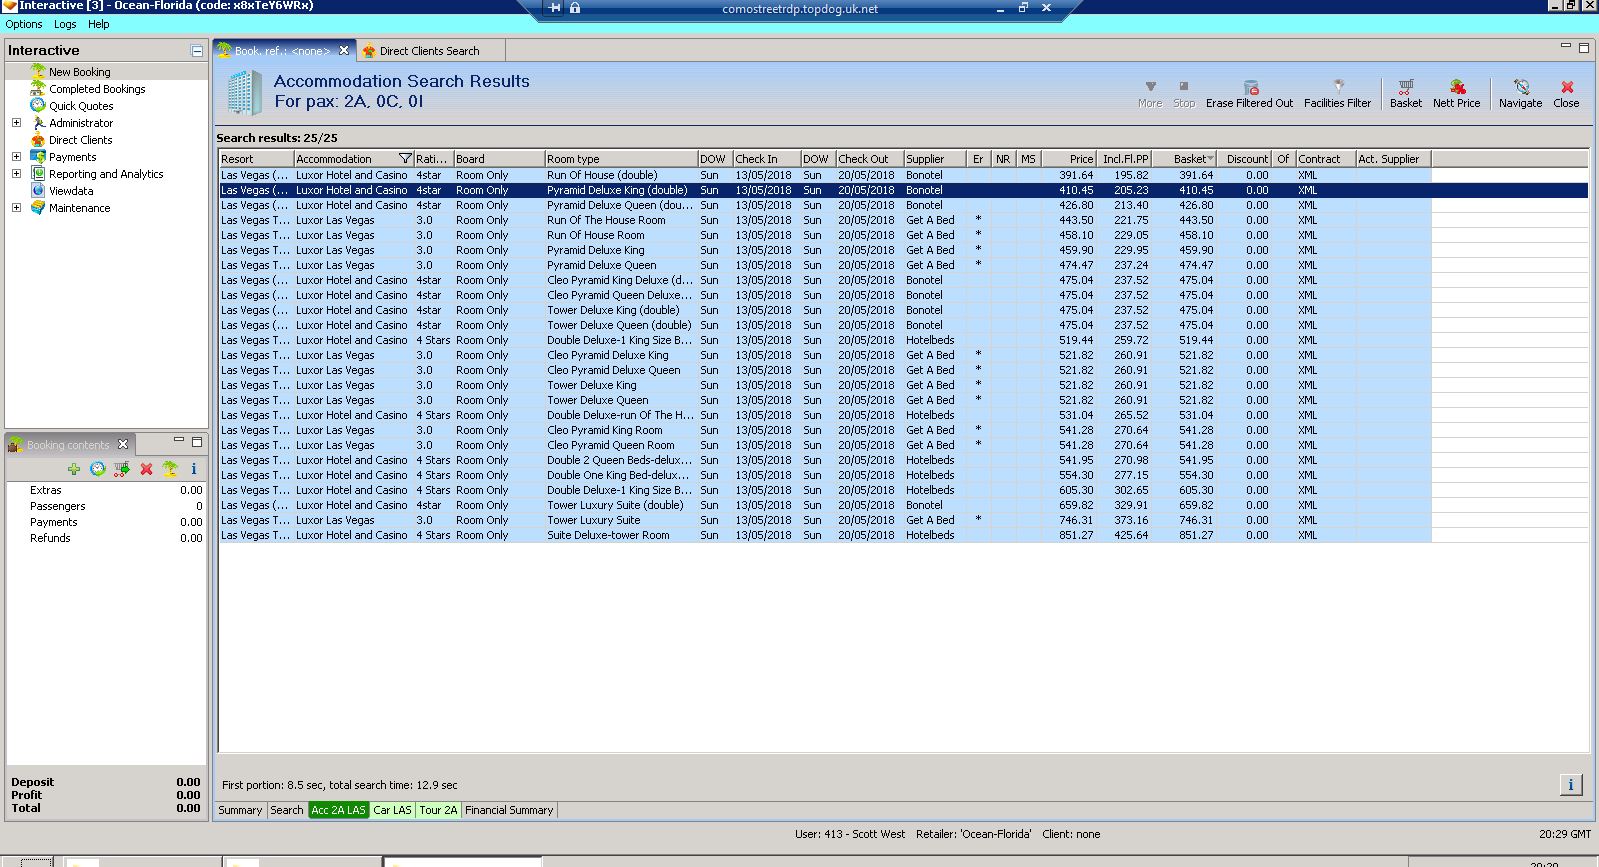1599x867 pixels.
Task: Open the Logs menu
Action: tap(65, 24)
